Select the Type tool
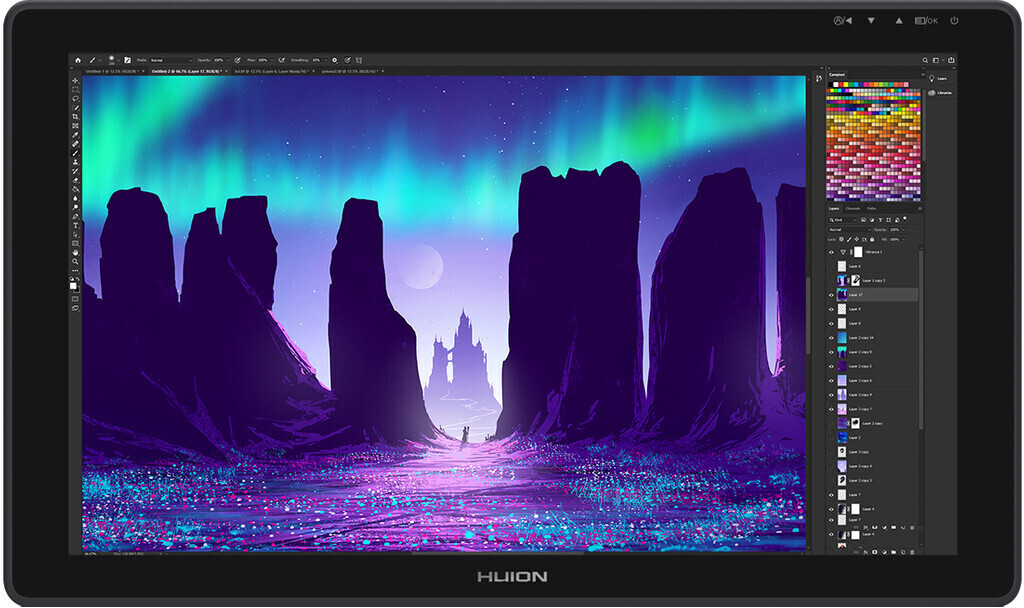 click(75, 225)
